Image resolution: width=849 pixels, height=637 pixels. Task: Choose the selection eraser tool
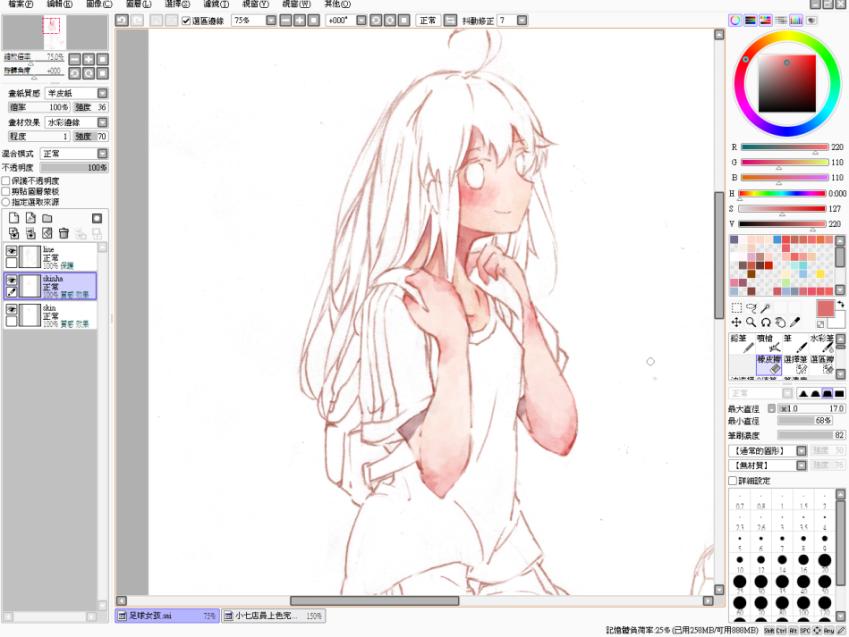(x=822, y=364)
